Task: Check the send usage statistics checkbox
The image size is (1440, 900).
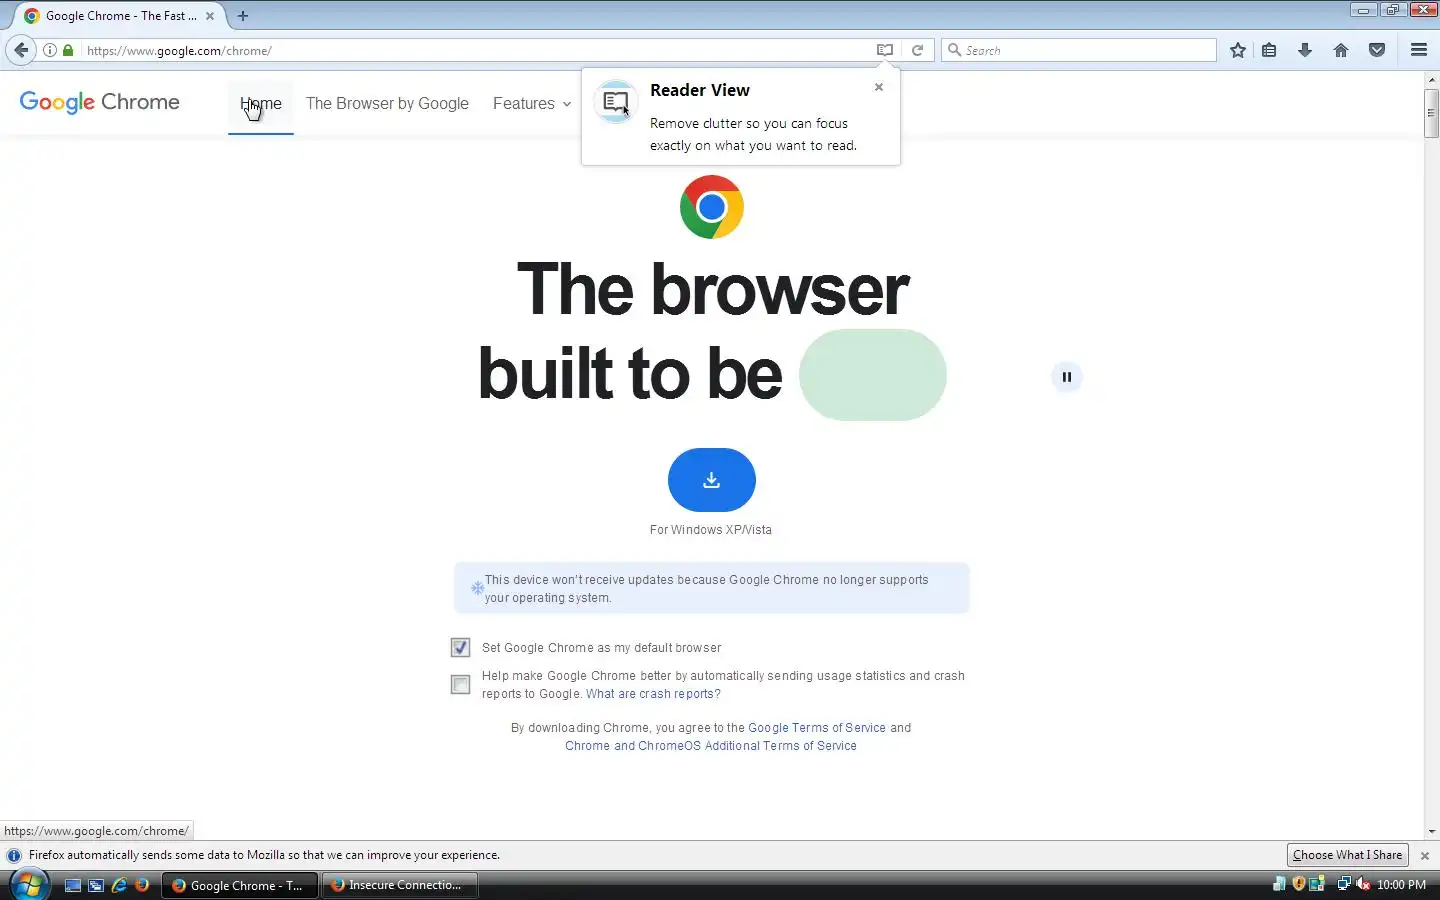Action: click(x=460, y=685)
